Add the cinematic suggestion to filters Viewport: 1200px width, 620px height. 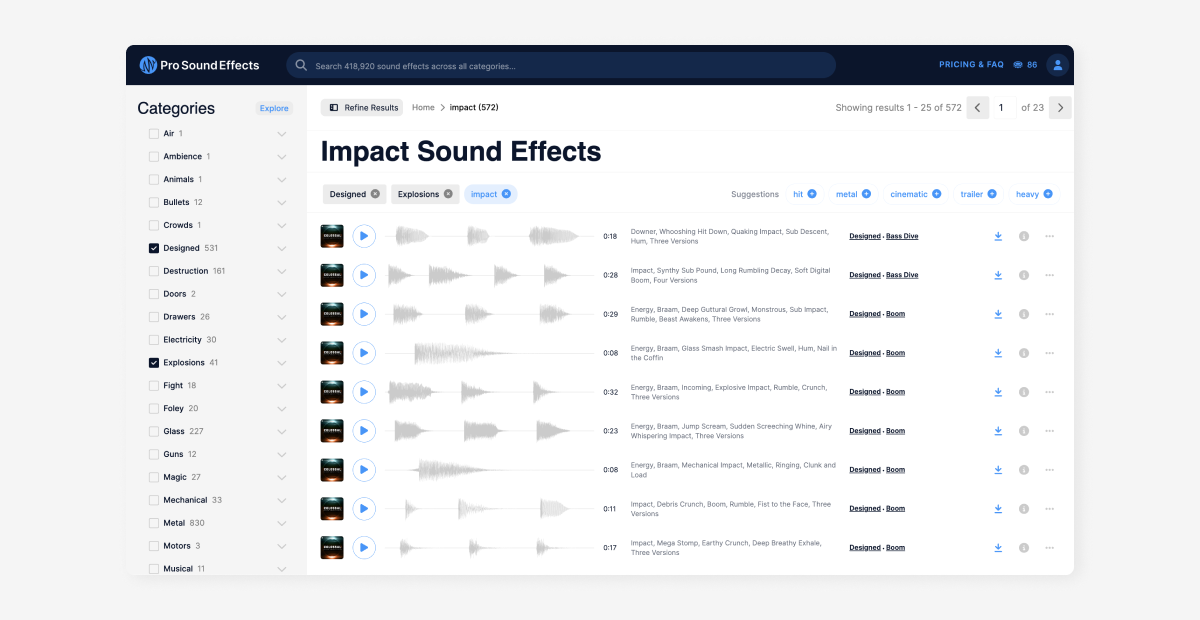(x=915, y=193)
